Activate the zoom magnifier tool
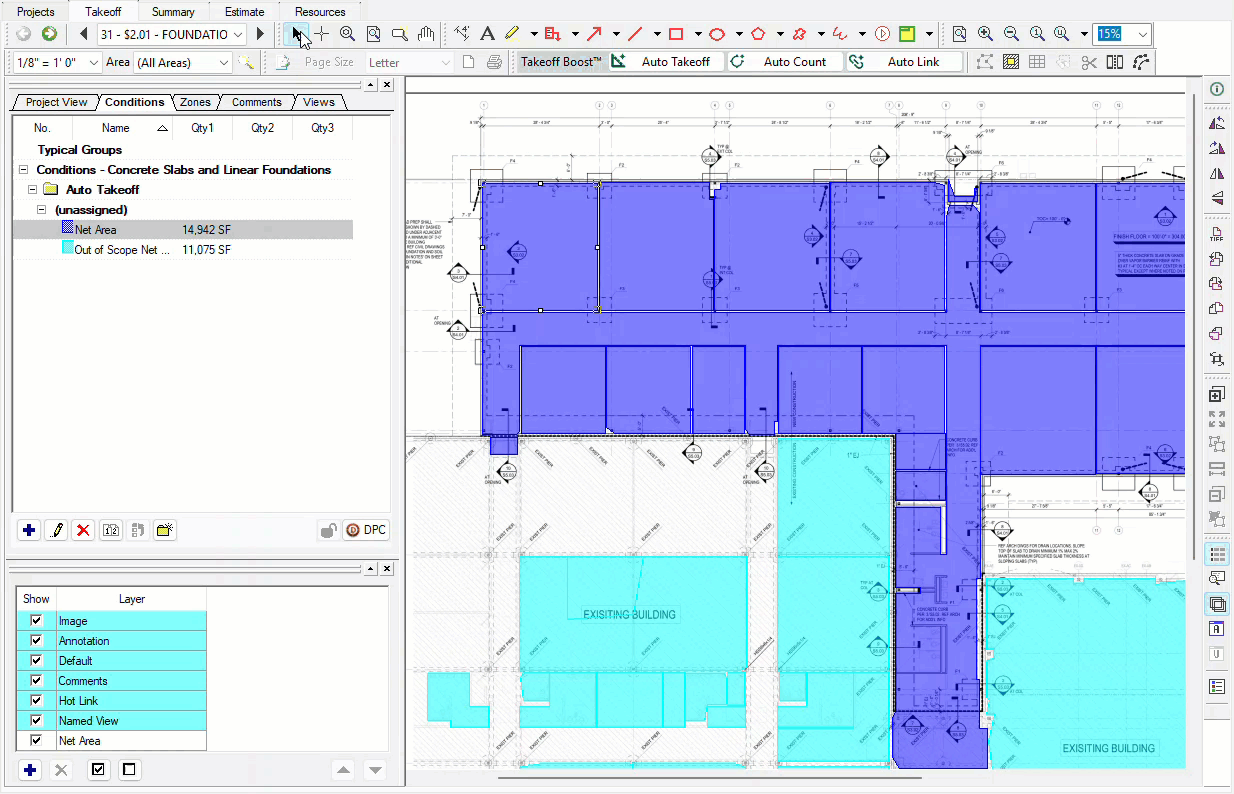 [347, 34]
